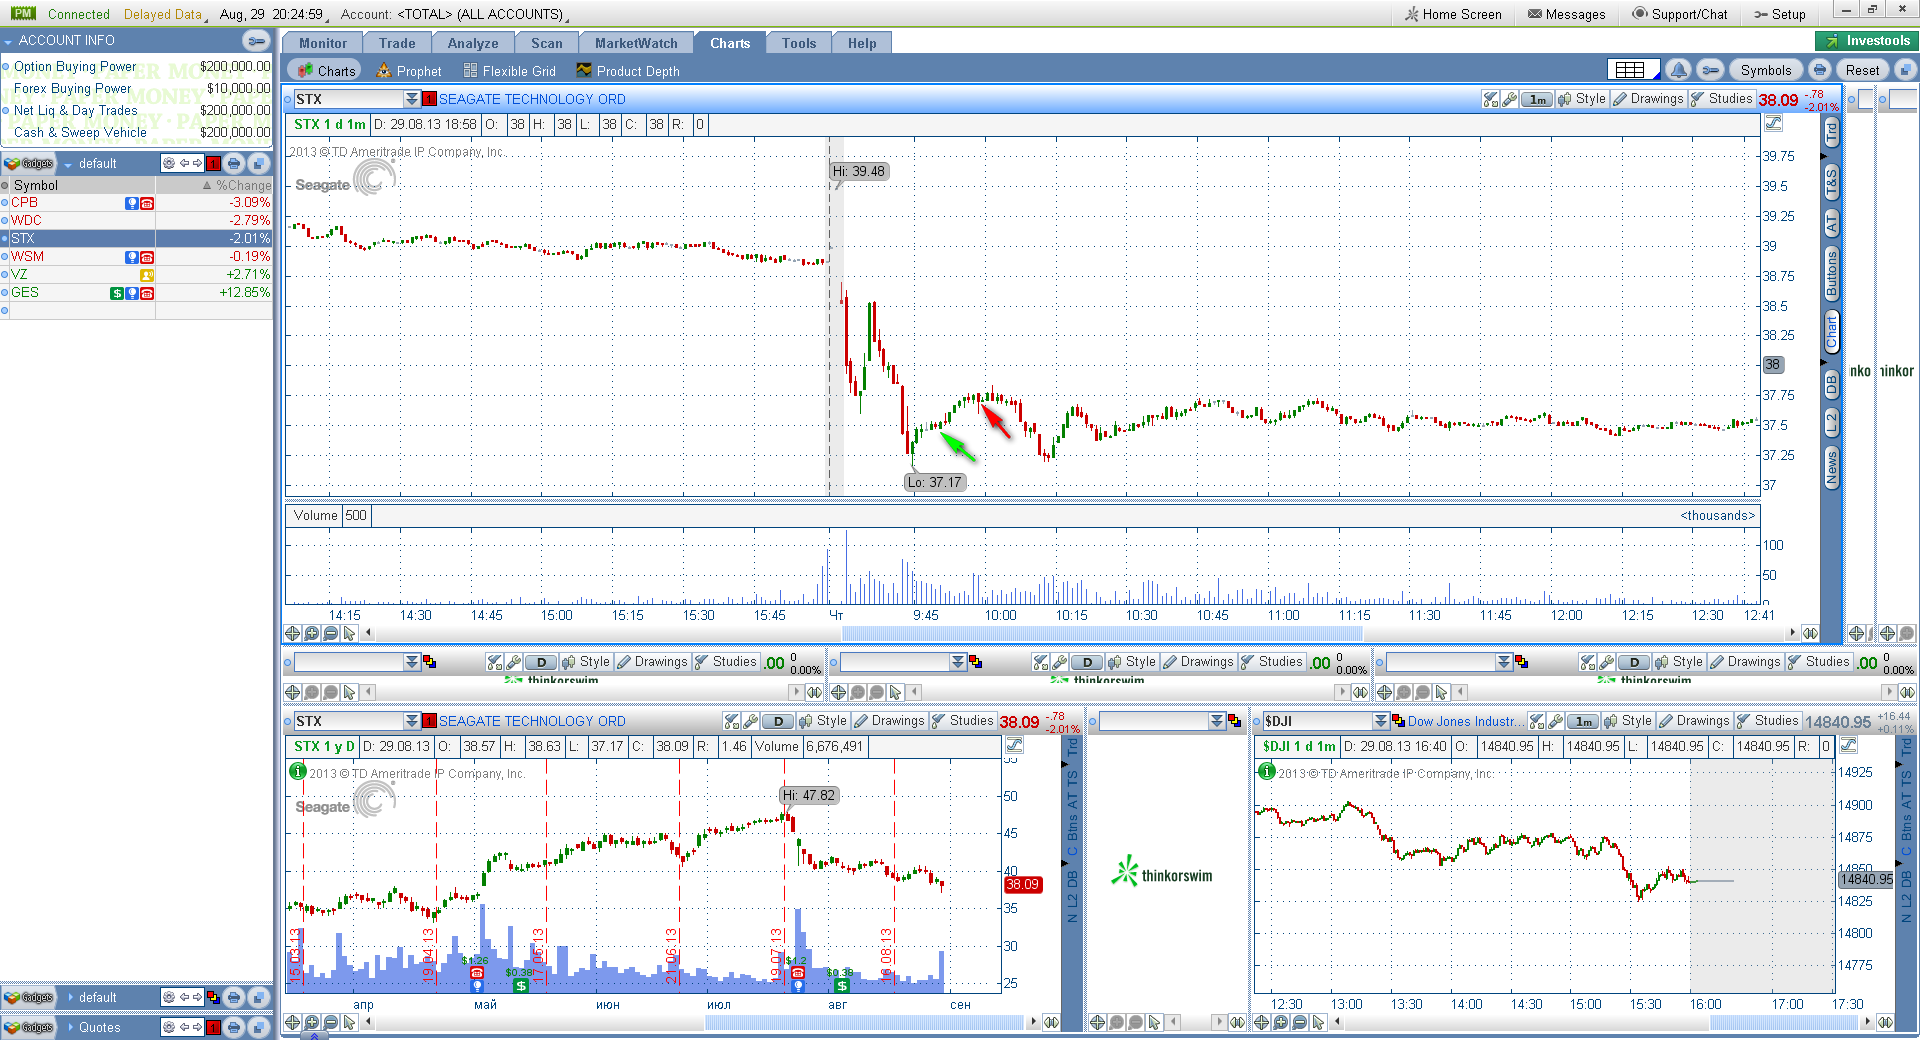
Task: Open the Prophet chart tool
Action: pyautogui.click(x=409, y=71)
